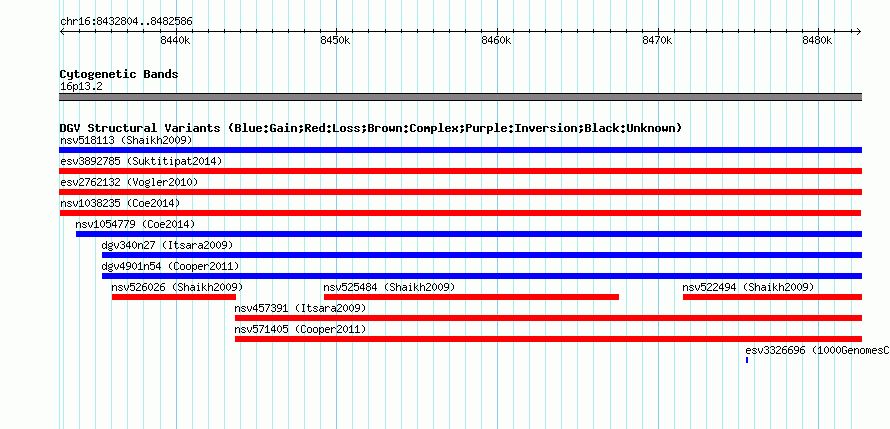This screenshot has height=429, width=890.
Task: Select the blue dgv340n27 gain bar
Action: (482, 255)
